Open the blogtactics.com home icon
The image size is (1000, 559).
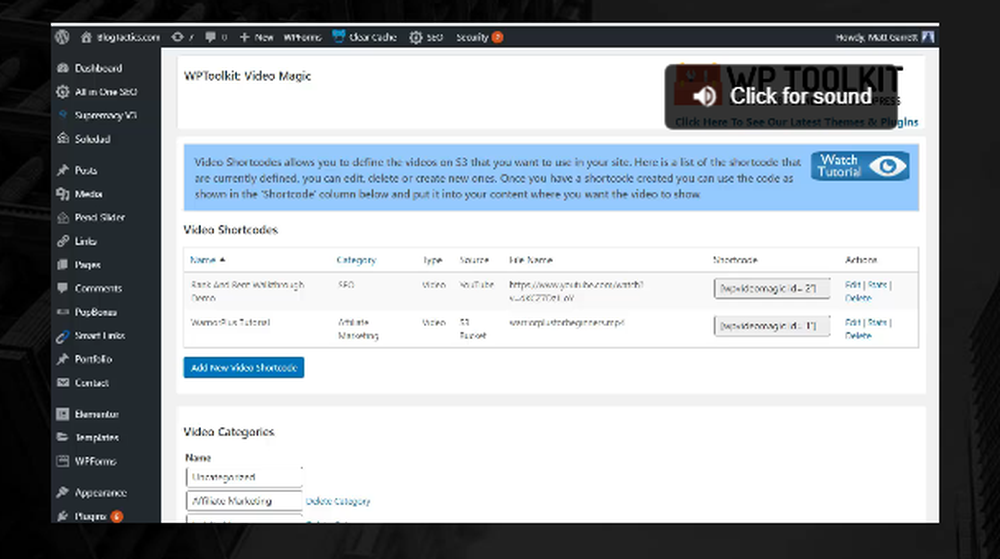[x=86, y=38]
